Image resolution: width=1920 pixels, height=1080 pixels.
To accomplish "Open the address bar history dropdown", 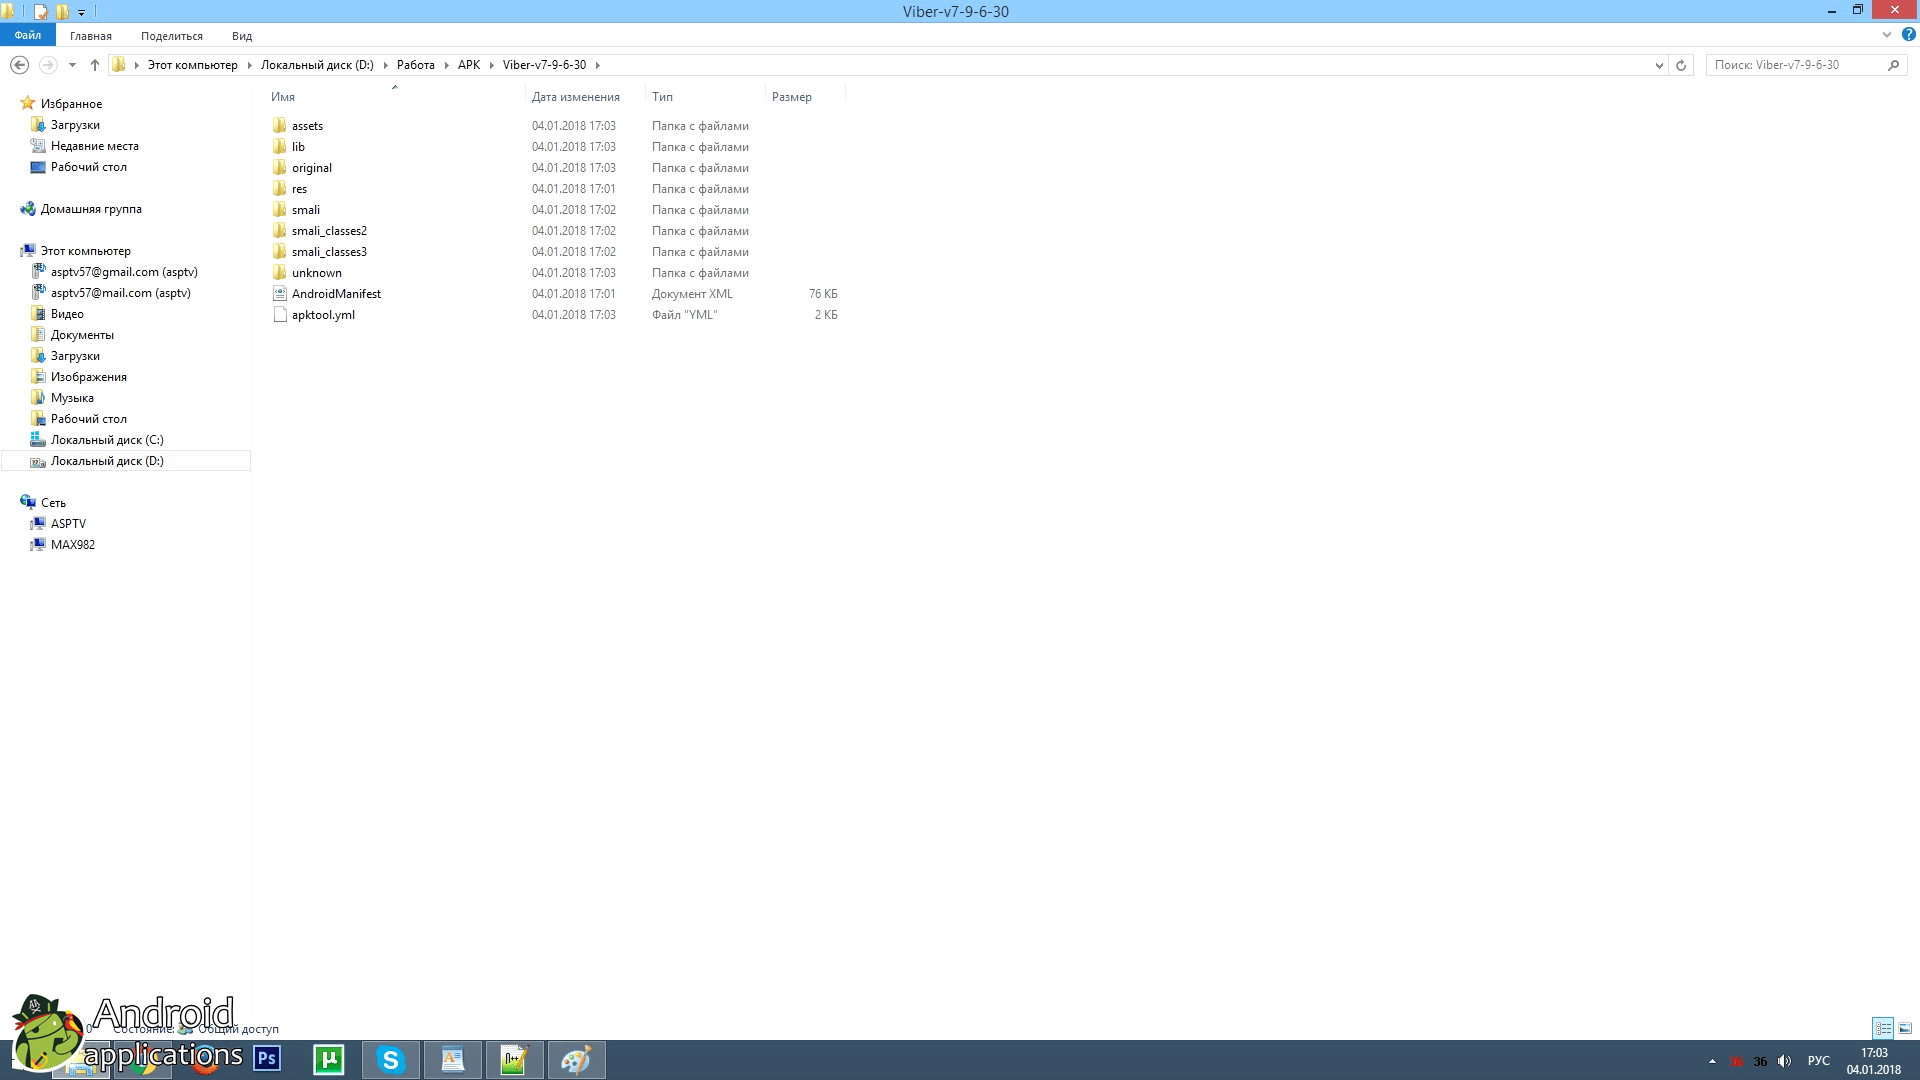I will pos(1659,65).
